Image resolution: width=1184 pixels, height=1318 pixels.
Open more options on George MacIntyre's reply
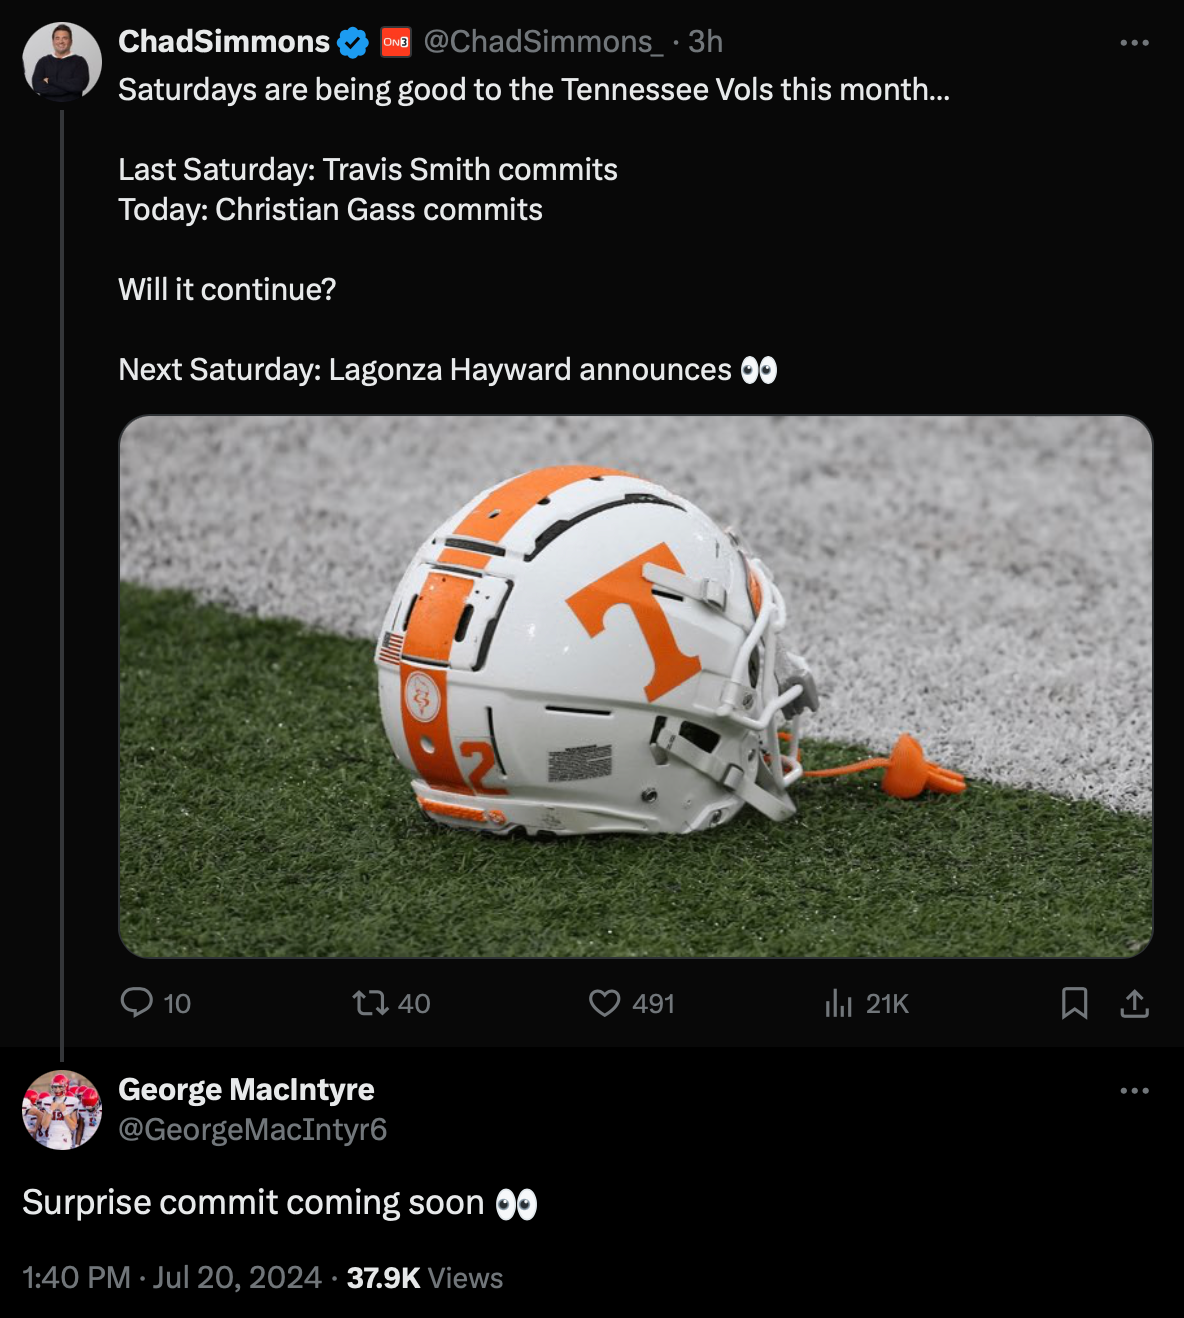pos(1134,1090)
